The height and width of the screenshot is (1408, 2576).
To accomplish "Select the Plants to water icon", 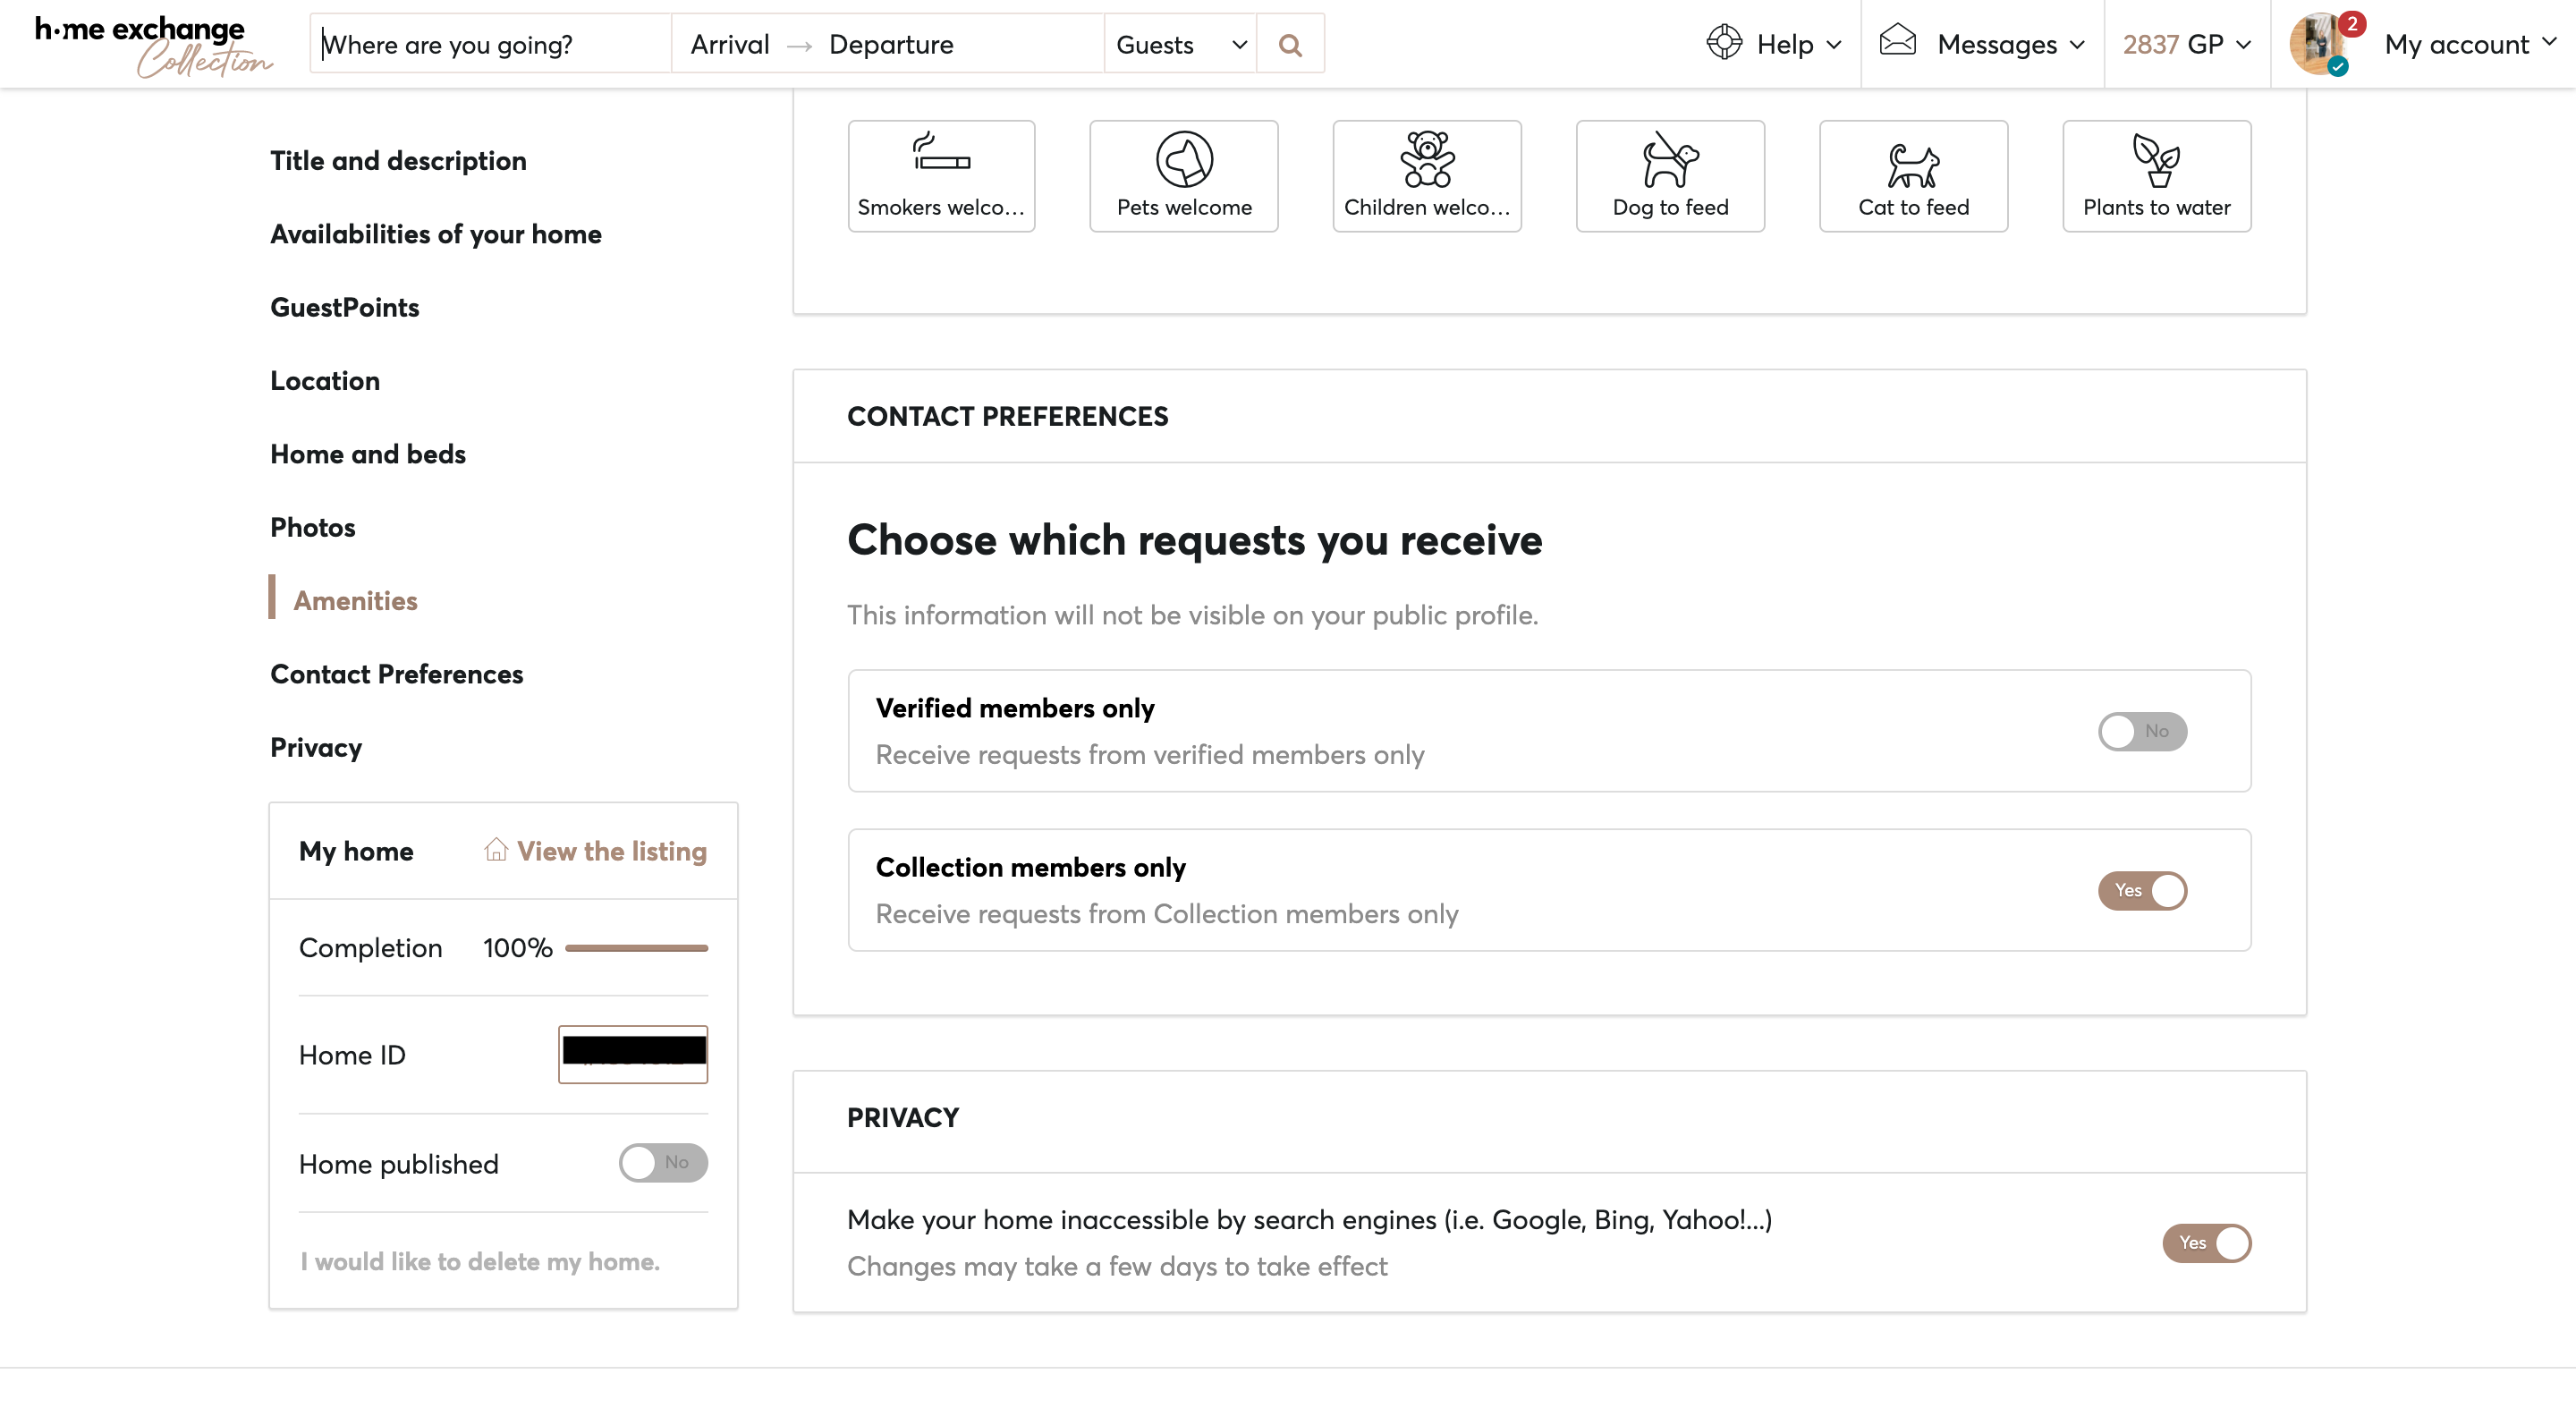I will (x=2156, y=160).
